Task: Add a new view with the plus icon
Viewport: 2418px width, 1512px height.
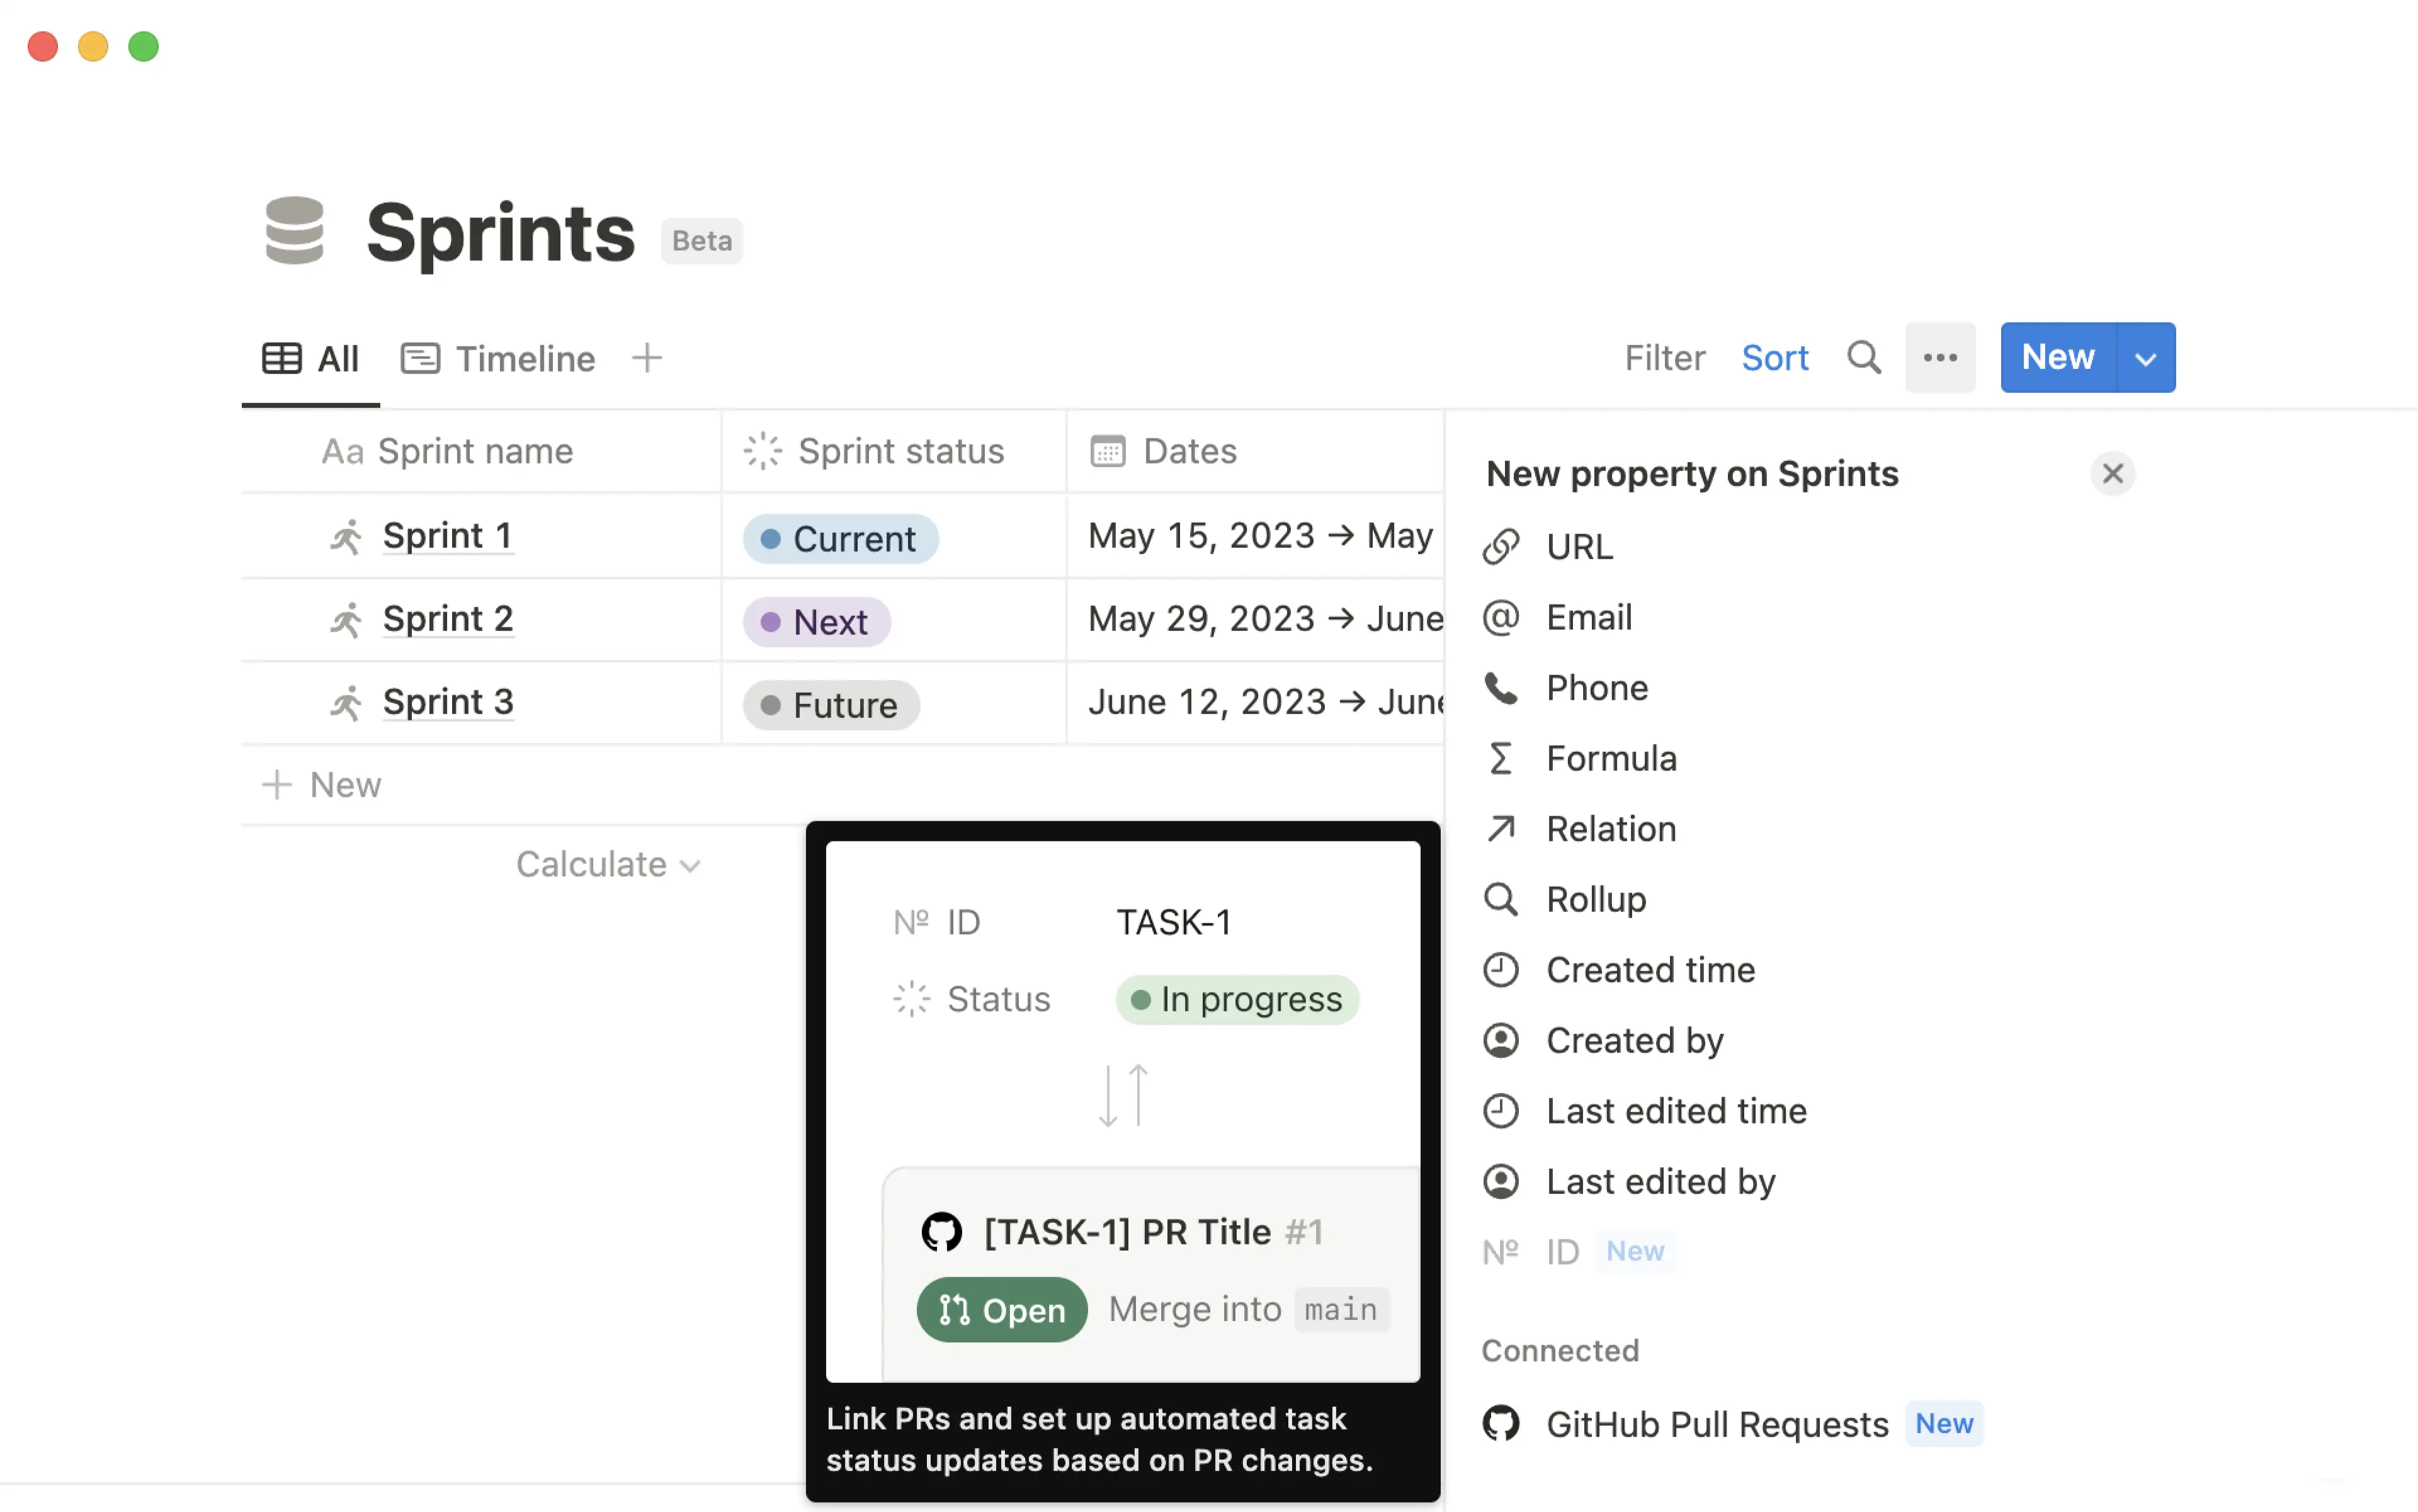Action: [x=647, y=357]
